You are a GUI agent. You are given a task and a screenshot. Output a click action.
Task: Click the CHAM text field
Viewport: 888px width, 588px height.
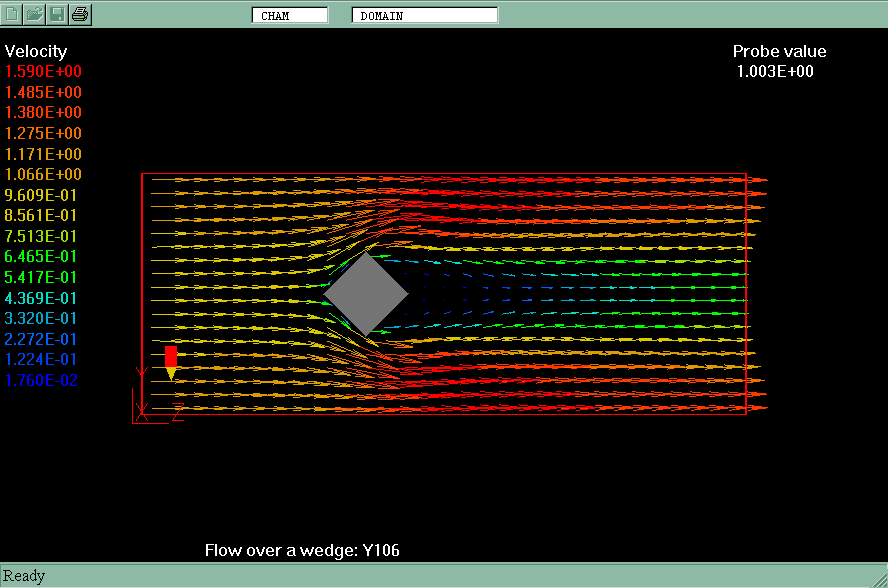pos(290,16)
